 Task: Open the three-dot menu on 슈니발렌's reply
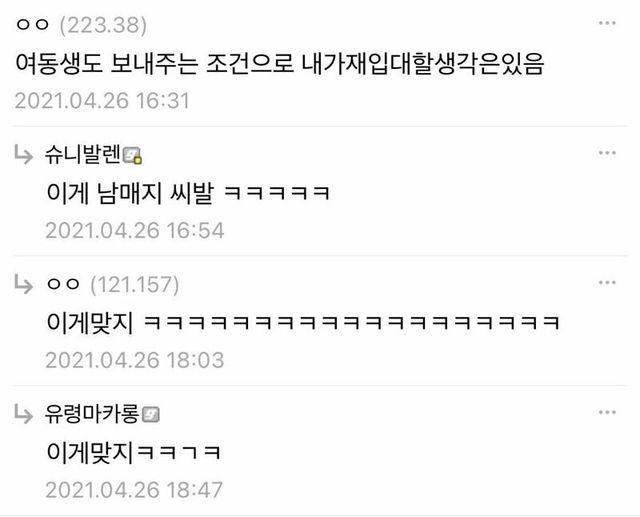[607, 153]
